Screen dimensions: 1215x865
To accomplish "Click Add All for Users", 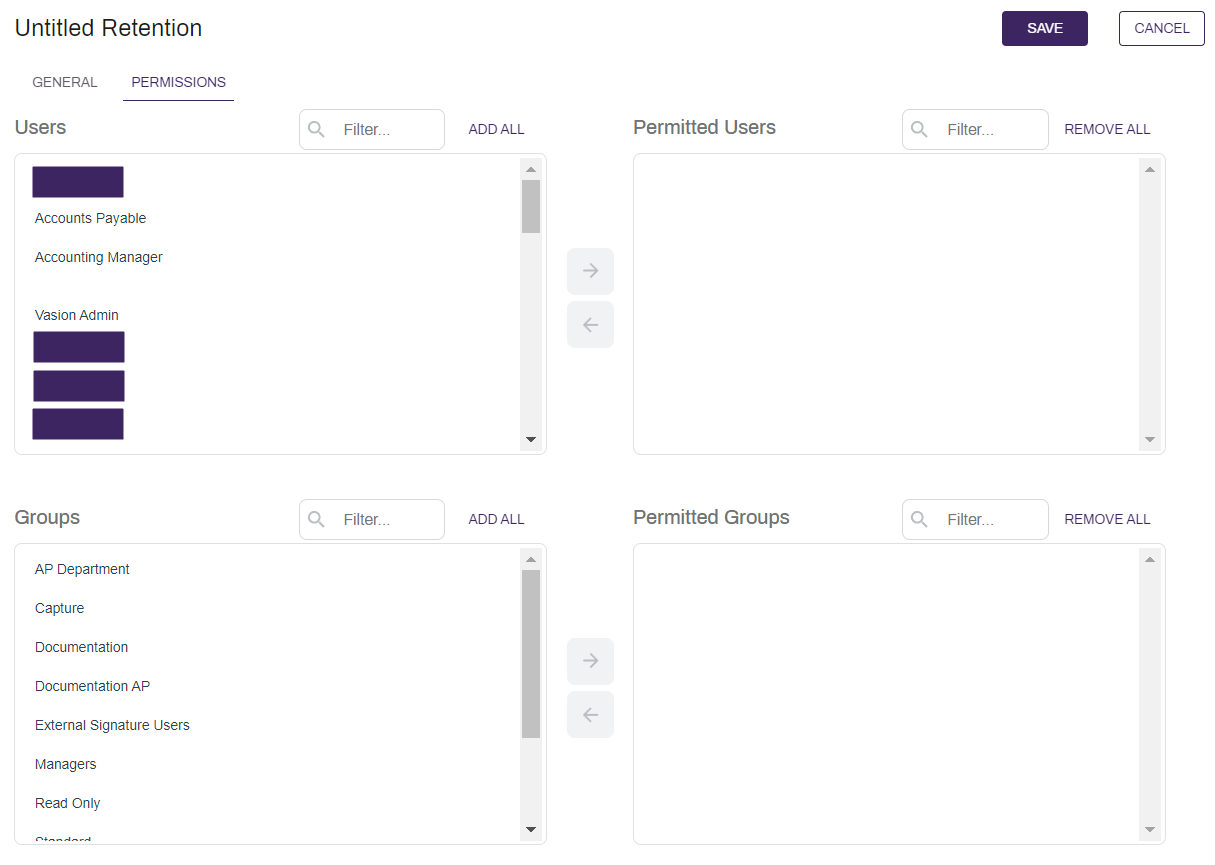I will click(x=496, y=129).
